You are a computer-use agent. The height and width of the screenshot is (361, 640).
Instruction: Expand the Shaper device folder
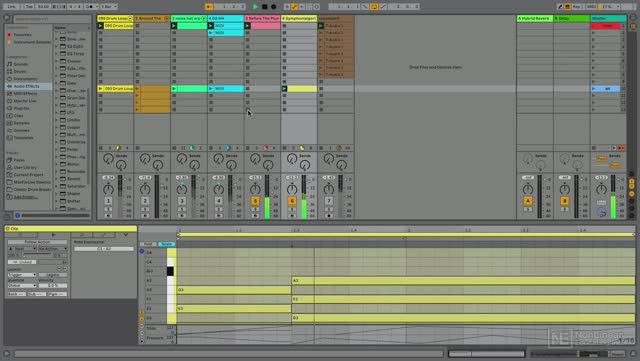pyautogui.click(x=57, y=193)
